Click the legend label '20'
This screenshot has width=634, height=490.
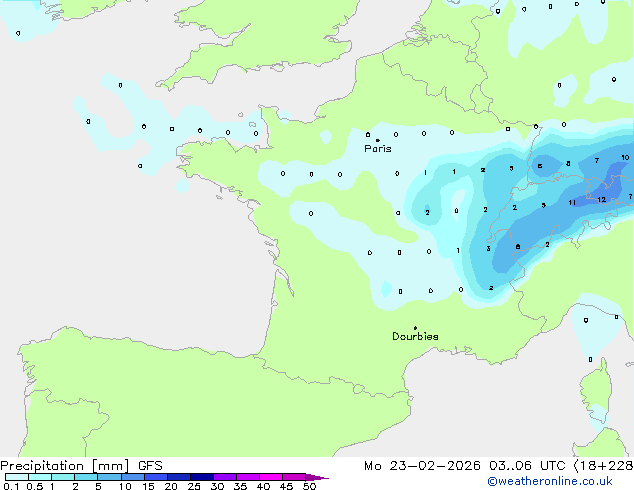[171, 486]
